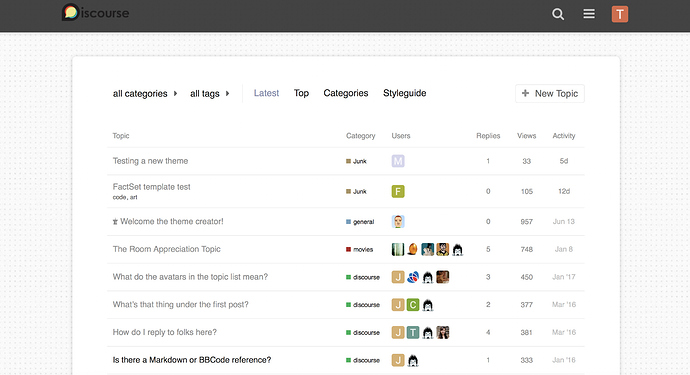
Task: Open the search magnifier icon
Action: 558,14
